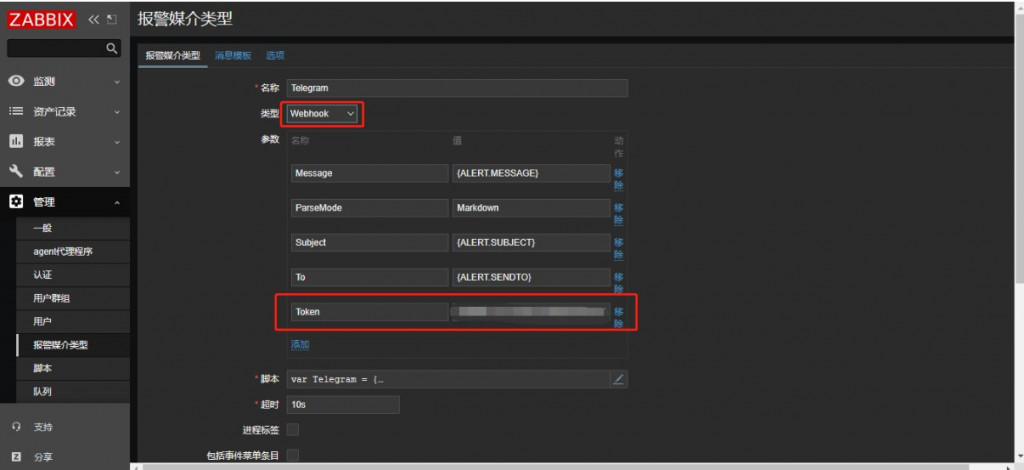Viewport: 1024px width, 470px height.
Task: Click the {ALERT.MESSAGE} value field
Action: pos(531,173)
